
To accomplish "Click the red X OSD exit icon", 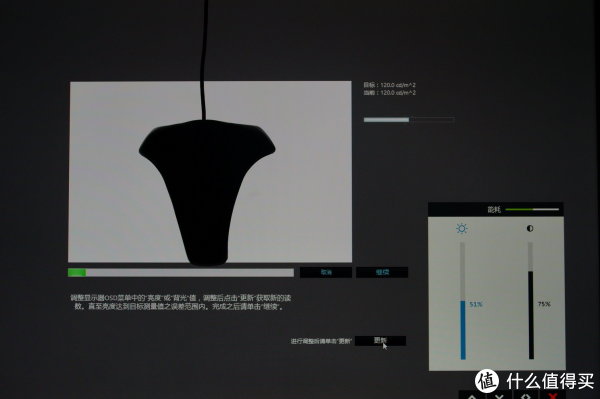I will click(552, 395).
